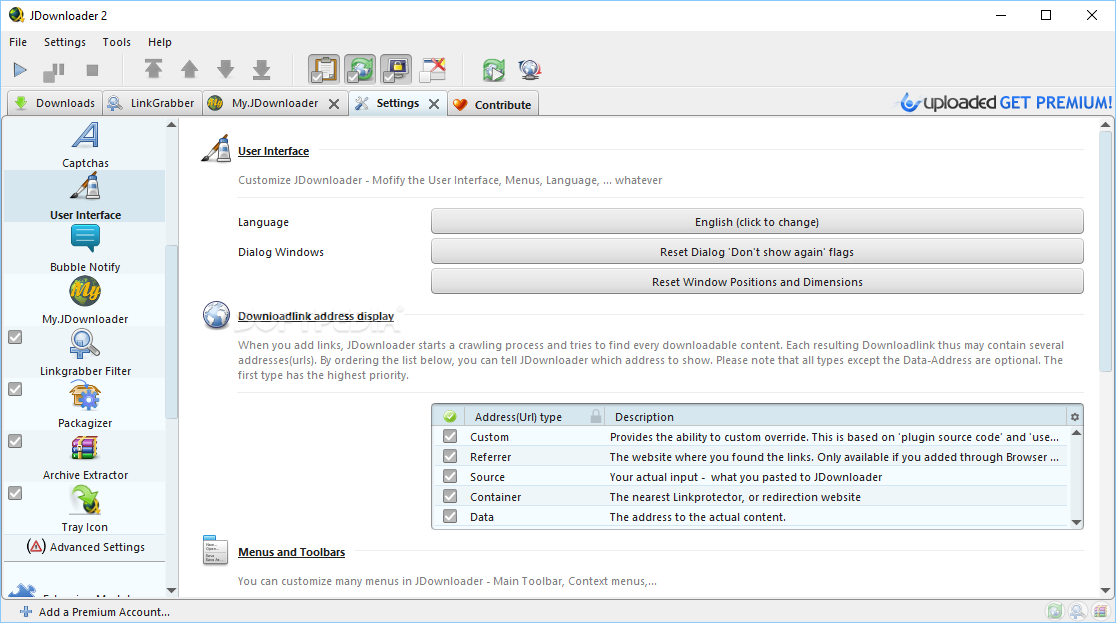Move selection to top of list
1116x623 pixels.
click(x=153, y=69)
